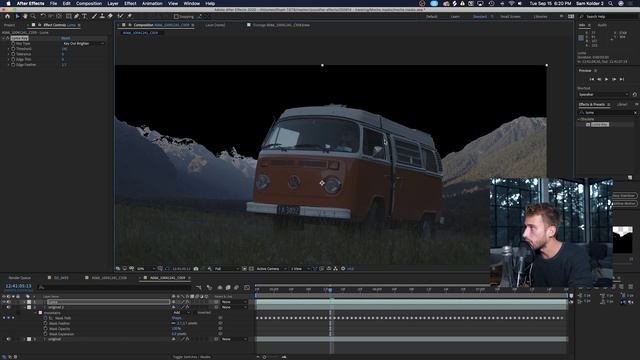This screenshot has width=640, height=360.
Task: Expand the Edge Feather property
Action: tap(9, 64)
